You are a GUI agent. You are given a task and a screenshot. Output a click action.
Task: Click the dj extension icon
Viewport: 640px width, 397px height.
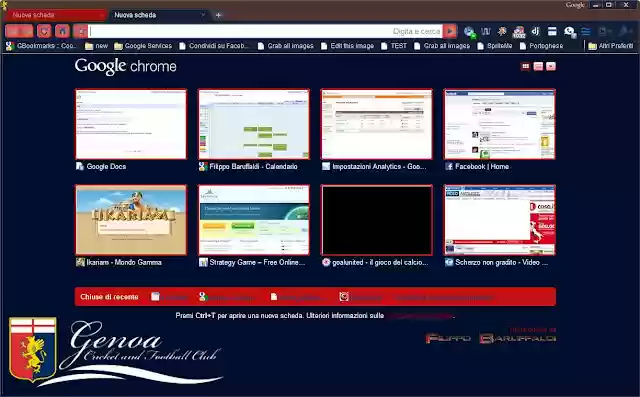[x=536, y=31]
